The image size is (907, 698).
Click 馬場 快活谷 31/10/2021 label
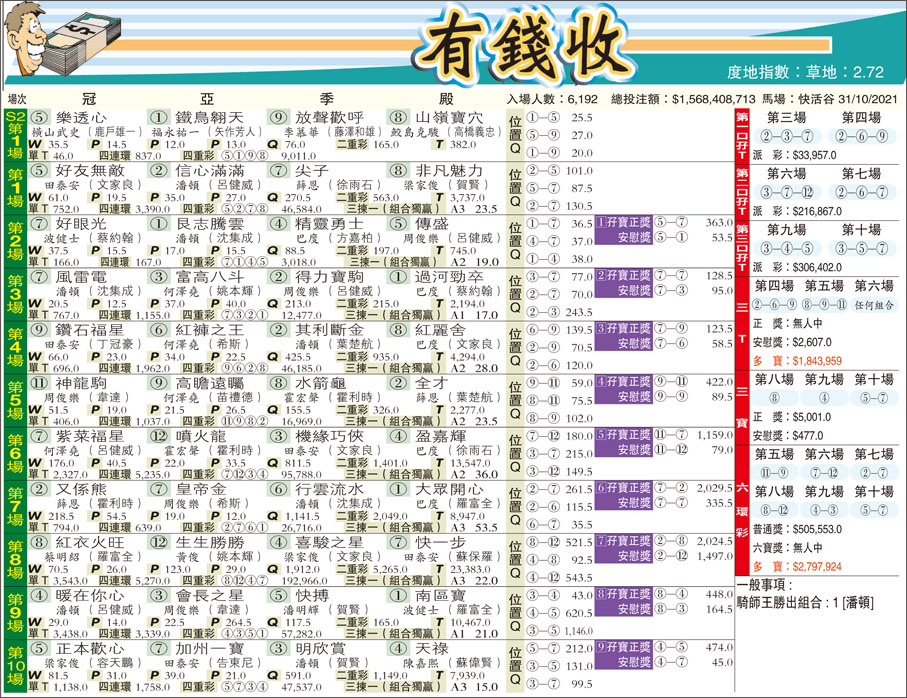coord(829,99)
